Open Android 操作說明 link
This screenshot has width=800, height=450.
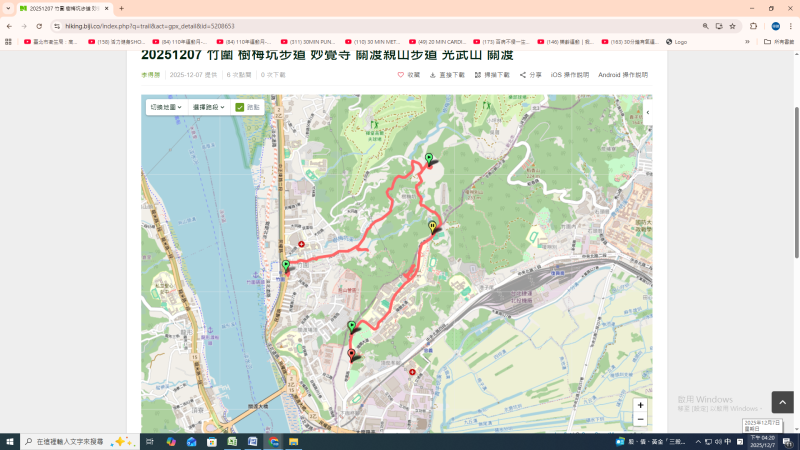(622, 75)
